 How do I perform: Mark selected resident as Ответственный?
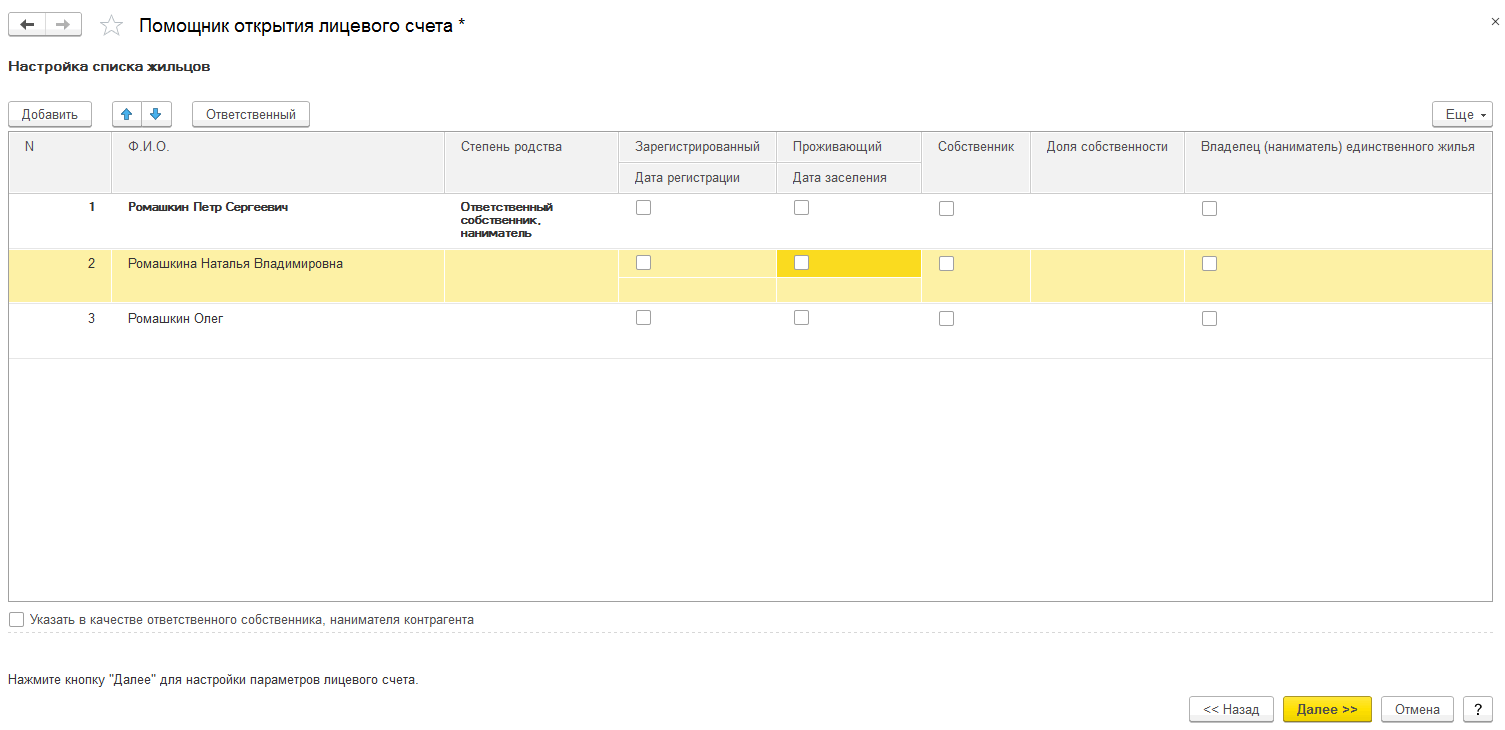coord(251,114)
